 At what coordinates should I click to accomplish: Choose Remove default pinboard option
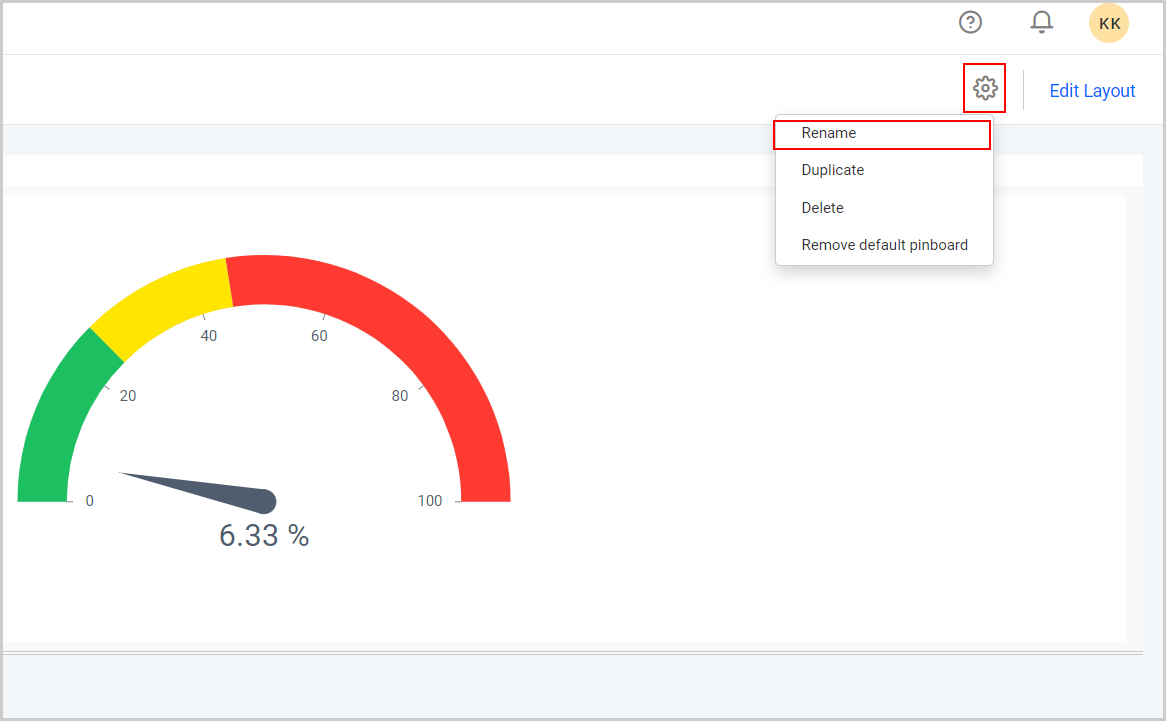point(884,245)
